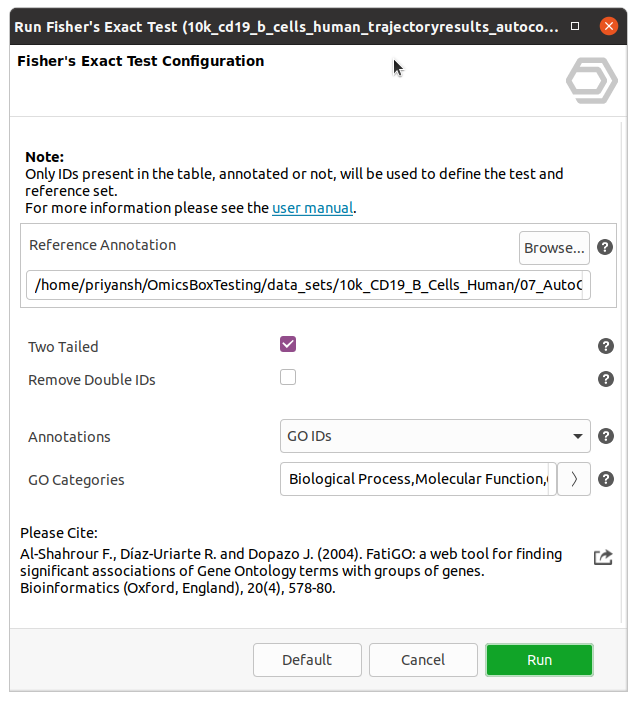Close the Fisher's Exact Test dialog

(x=606, y=27)
